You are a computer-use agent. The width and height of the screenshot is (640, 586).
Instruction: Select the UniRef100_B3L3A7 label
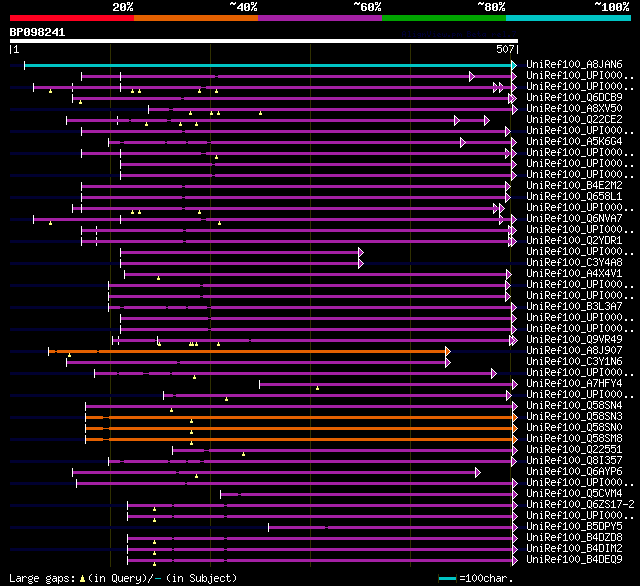click(x=574, y=307)
